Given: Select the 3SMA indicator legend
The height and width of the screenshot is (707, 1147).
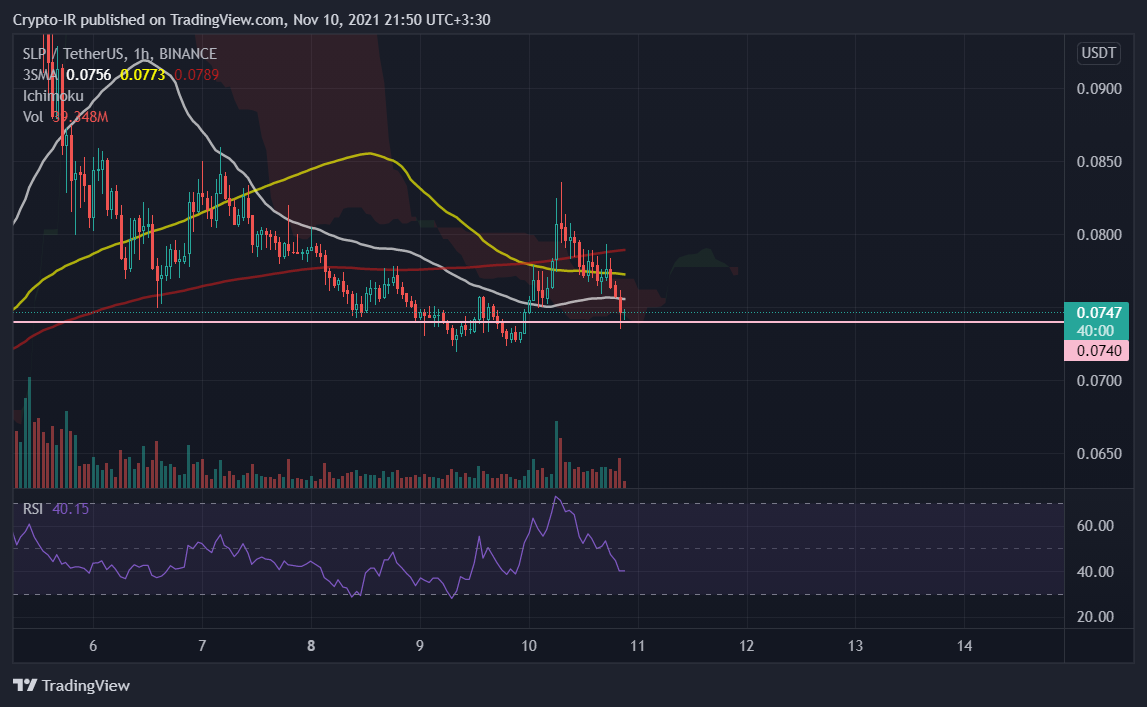Looking at the screenshot, I should pos(40,75).
